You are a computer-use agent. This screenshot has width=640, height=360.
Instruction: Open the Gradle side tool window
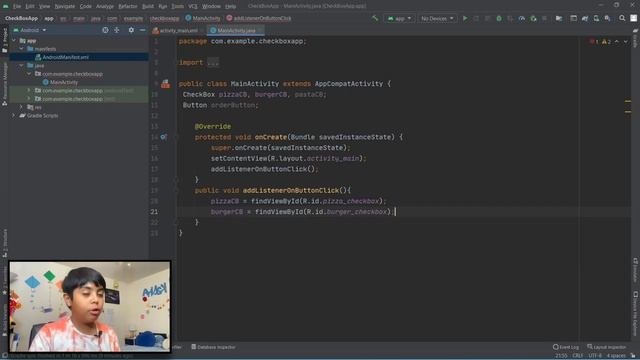636,39
